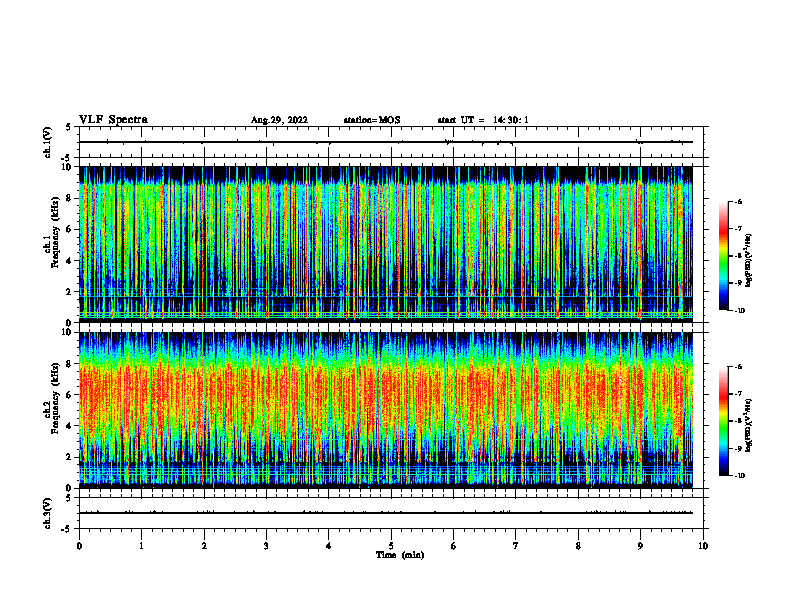Click the "6" kHz tick of ch.2 frequency axis
Screen dimensions: 792x612
70,395
